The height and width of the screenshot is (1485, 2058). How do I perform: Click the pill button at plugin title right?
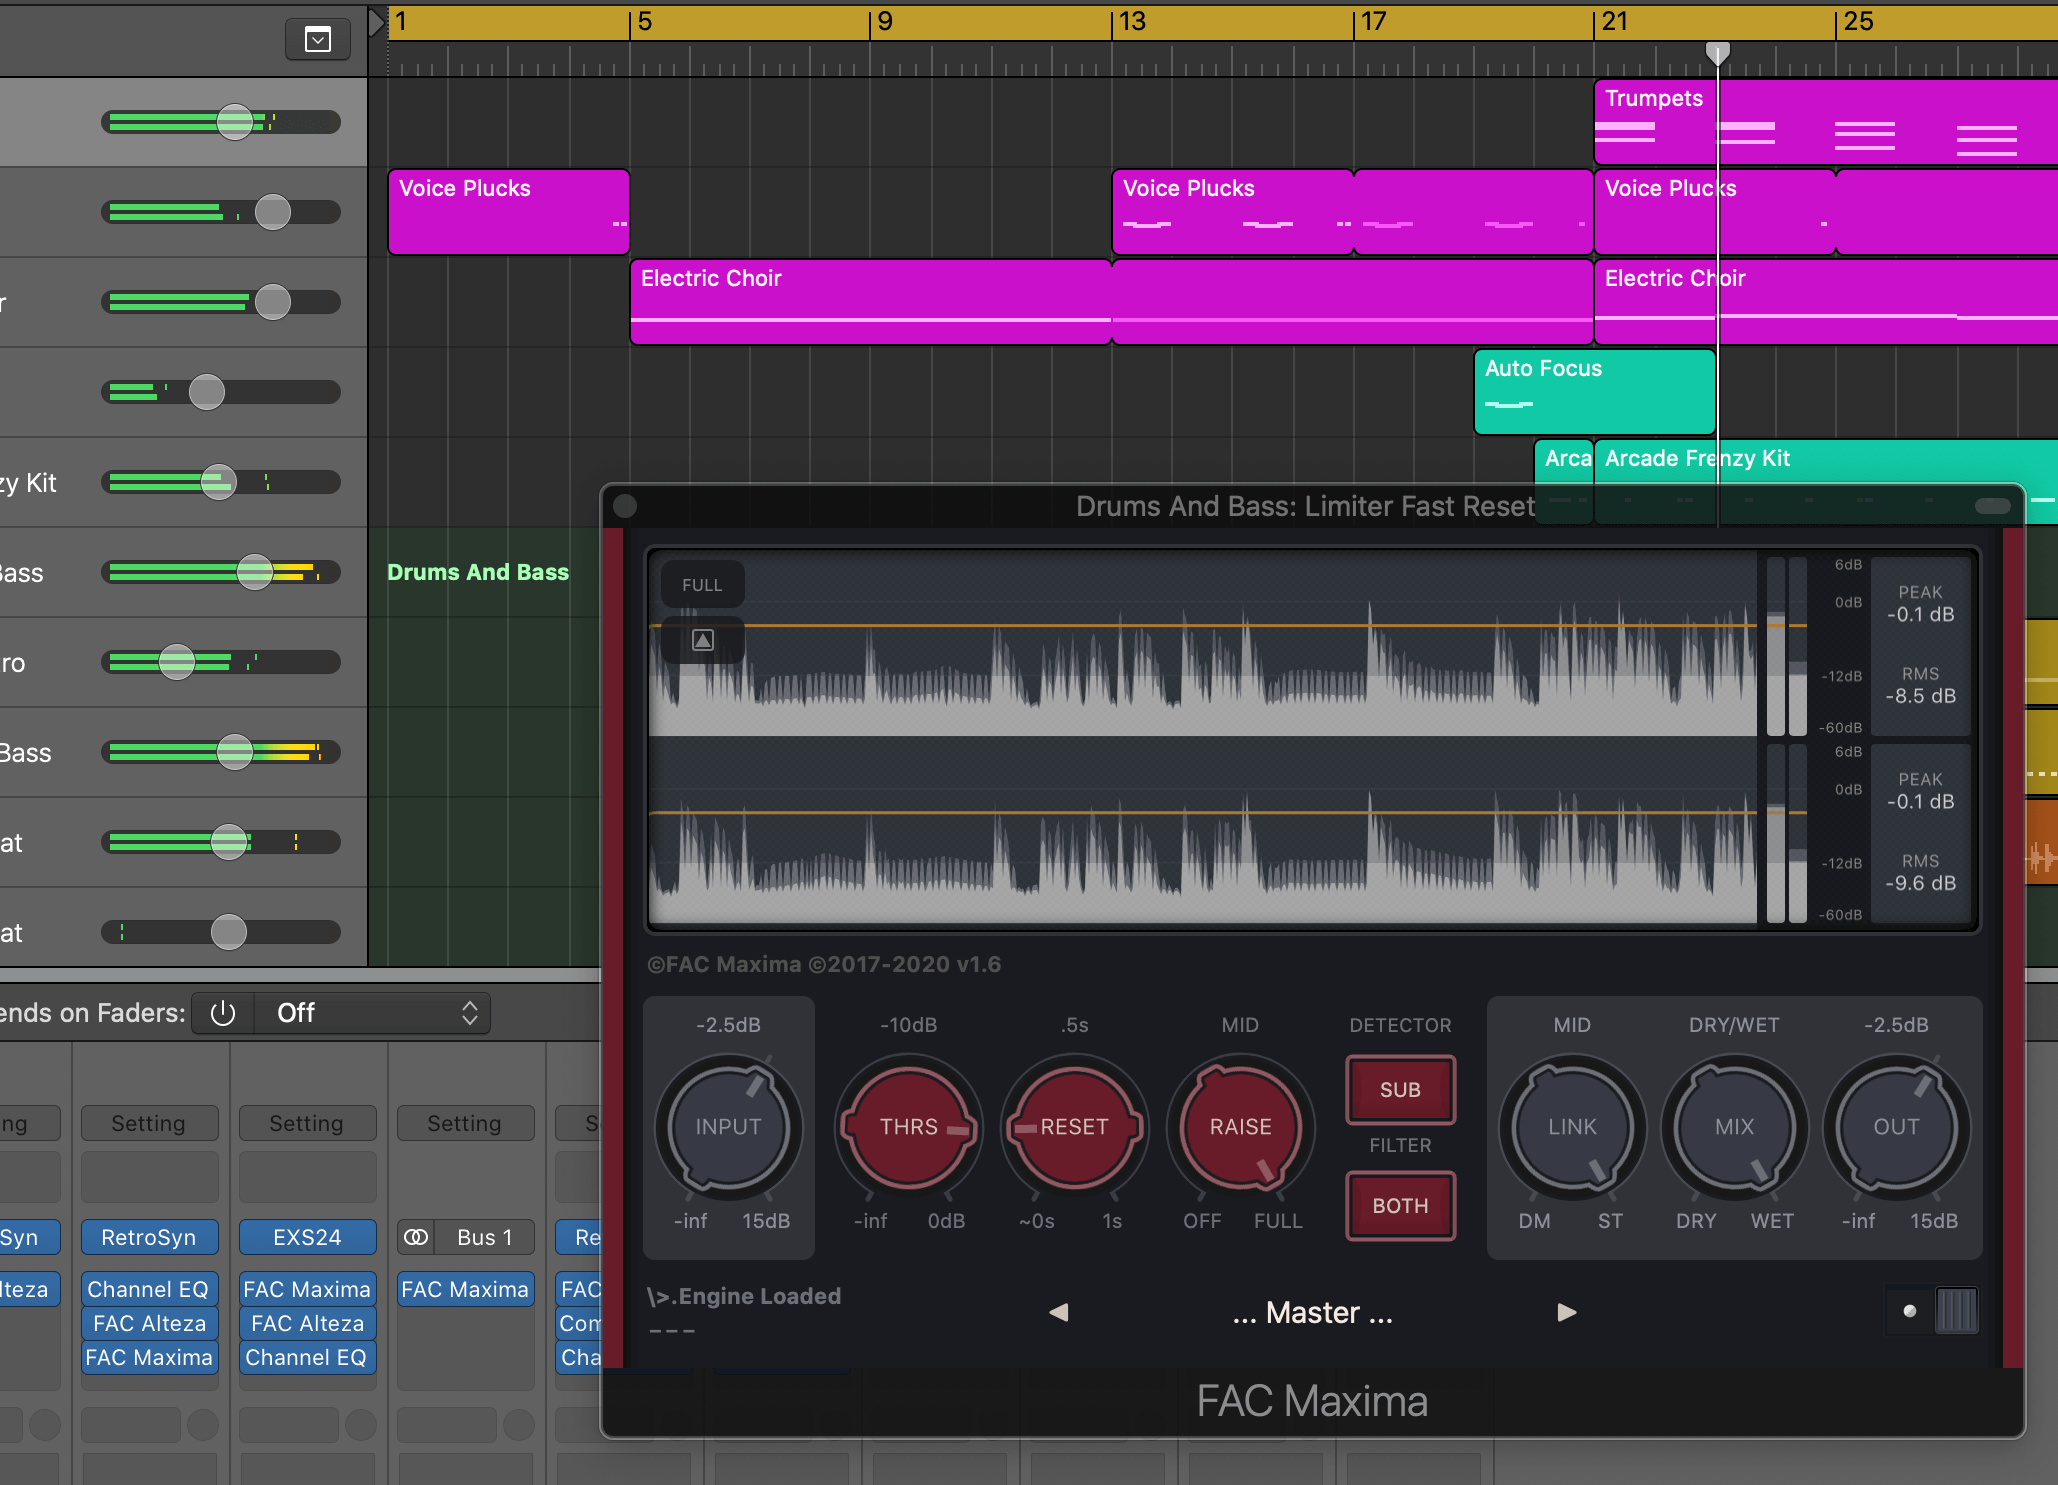coord(1993,506)
